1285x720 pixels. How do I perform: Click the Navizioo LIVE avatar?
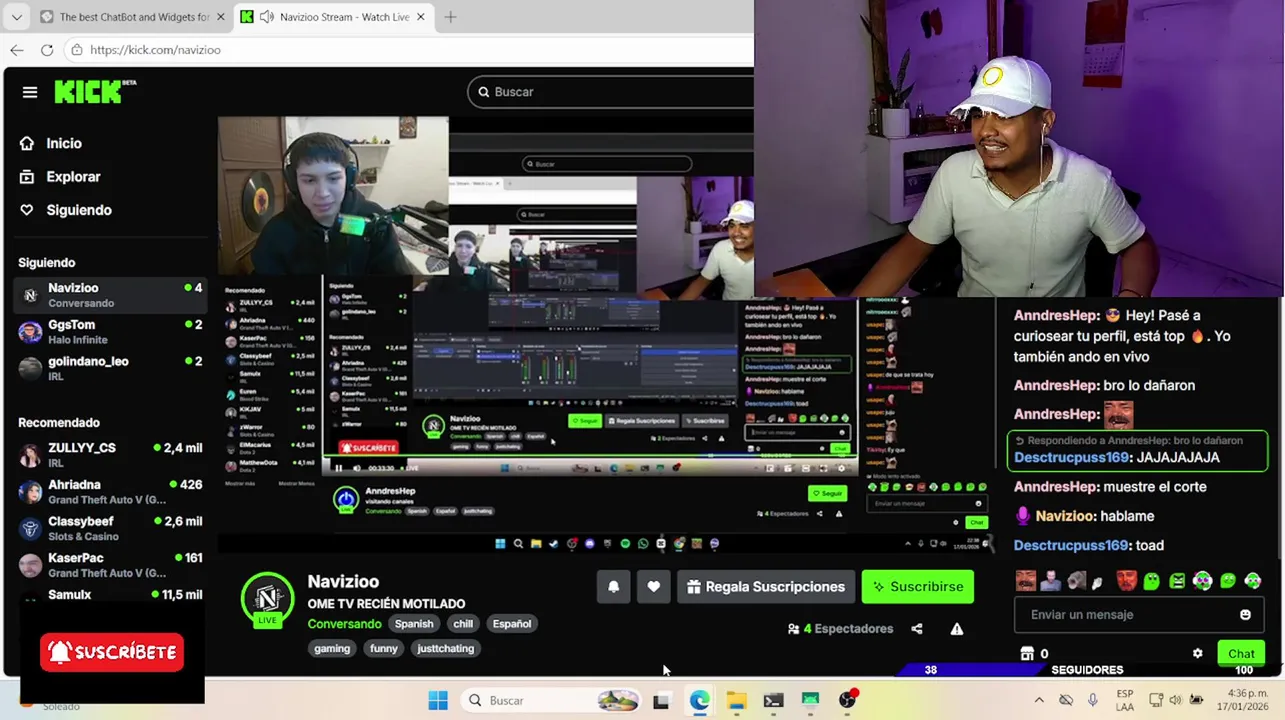coord(267,599)
